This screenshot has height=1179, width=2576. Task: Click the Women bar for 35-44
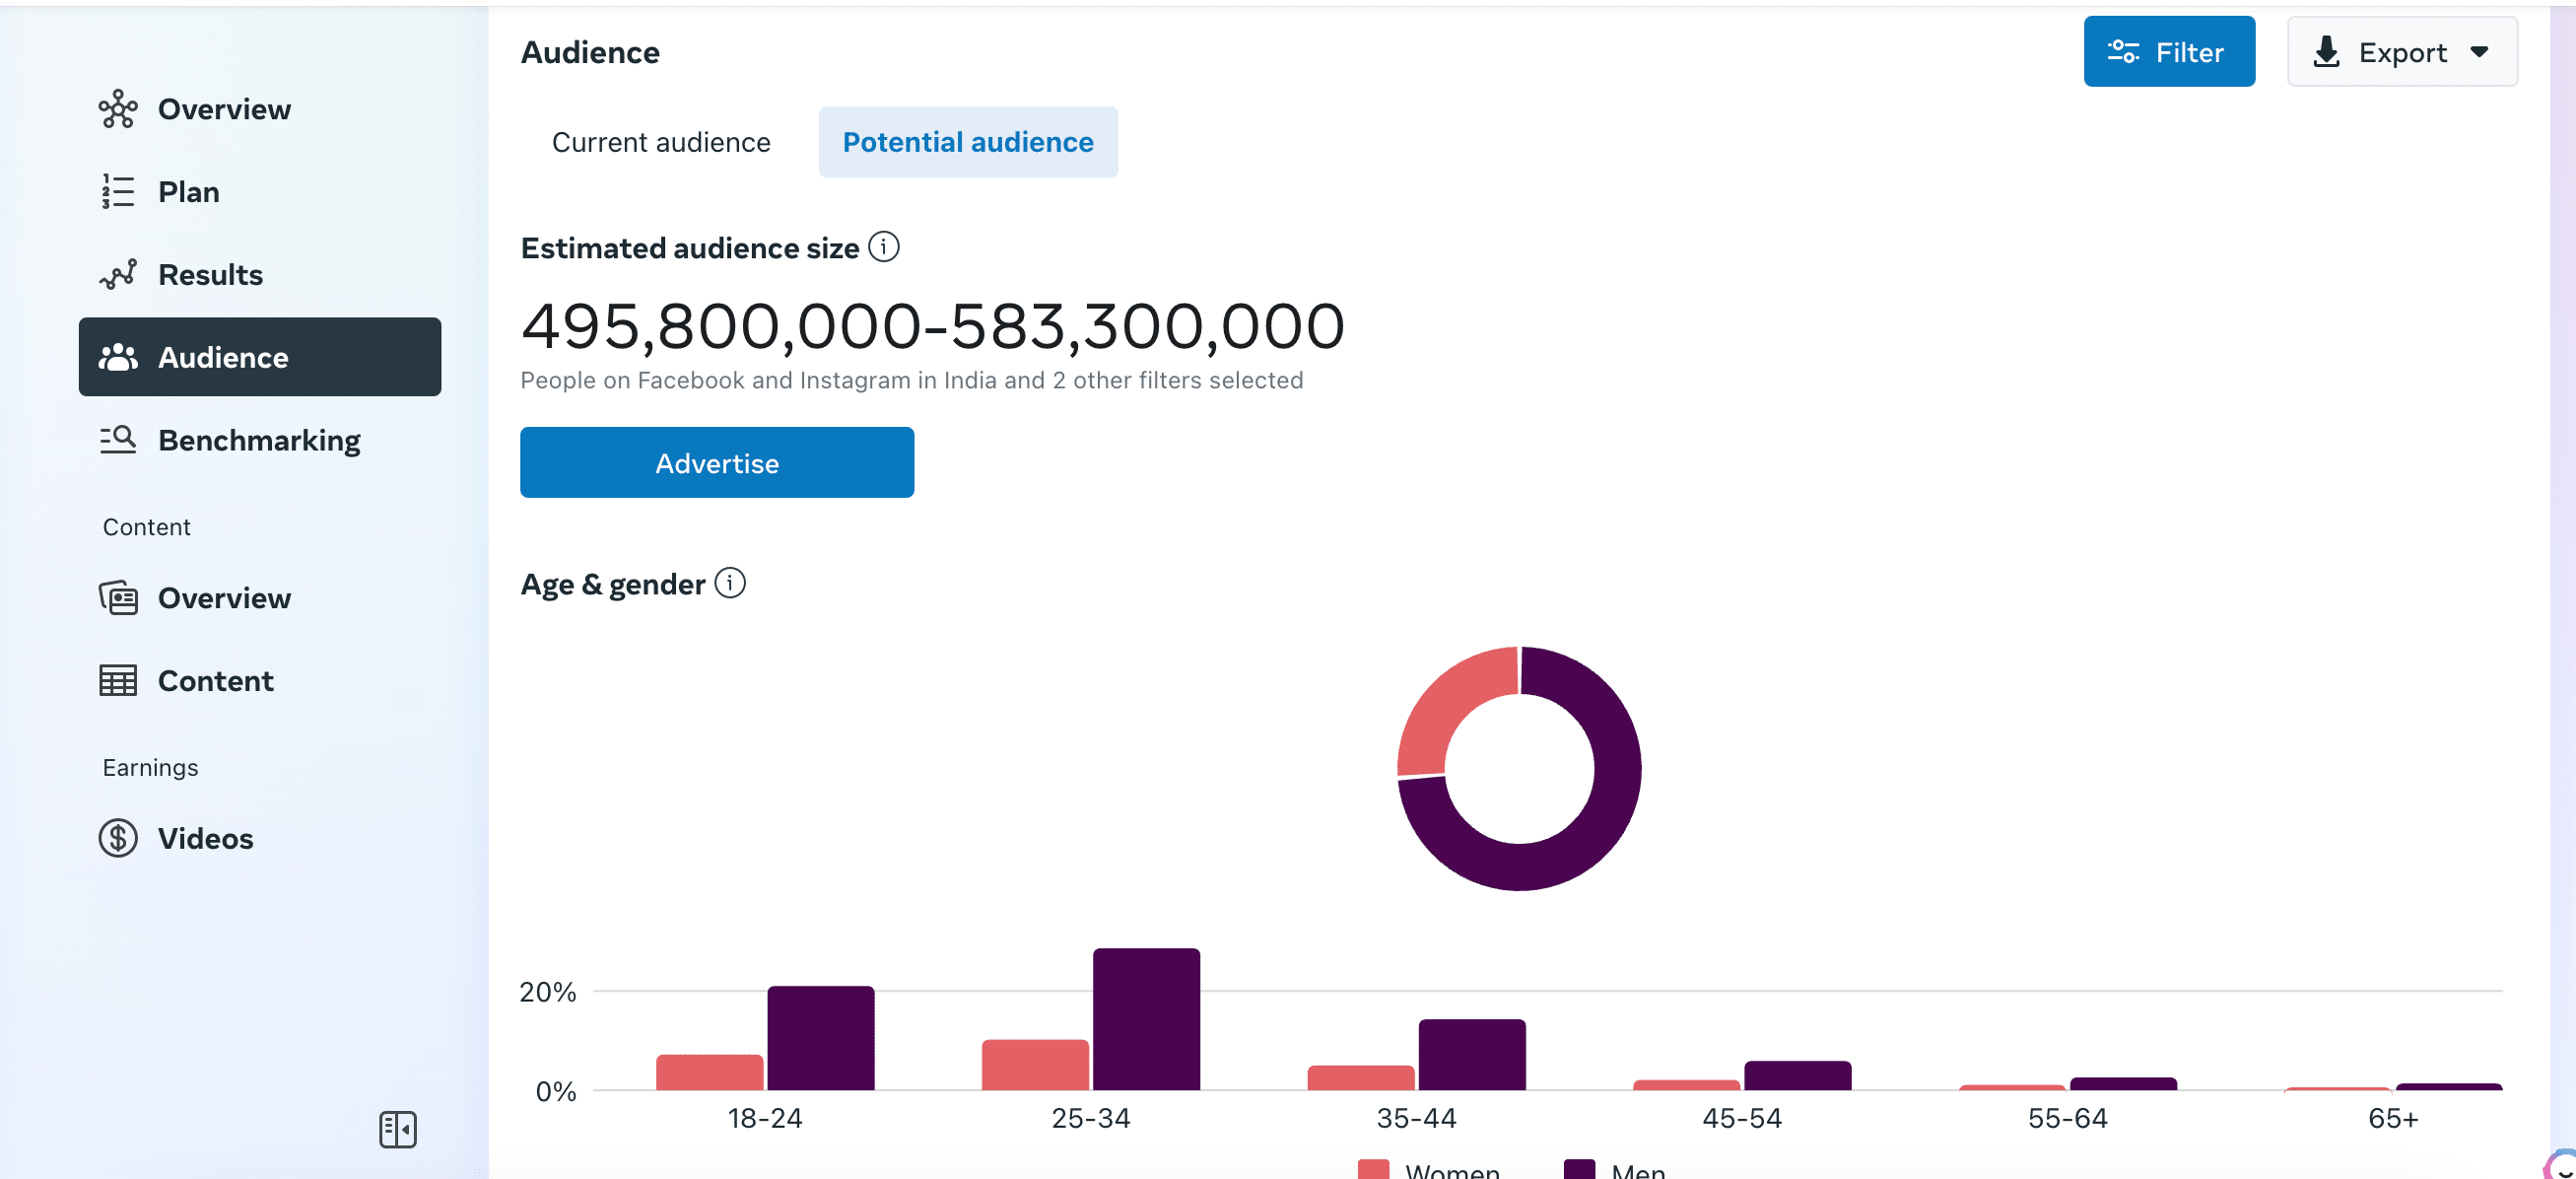[1361, 1078]
